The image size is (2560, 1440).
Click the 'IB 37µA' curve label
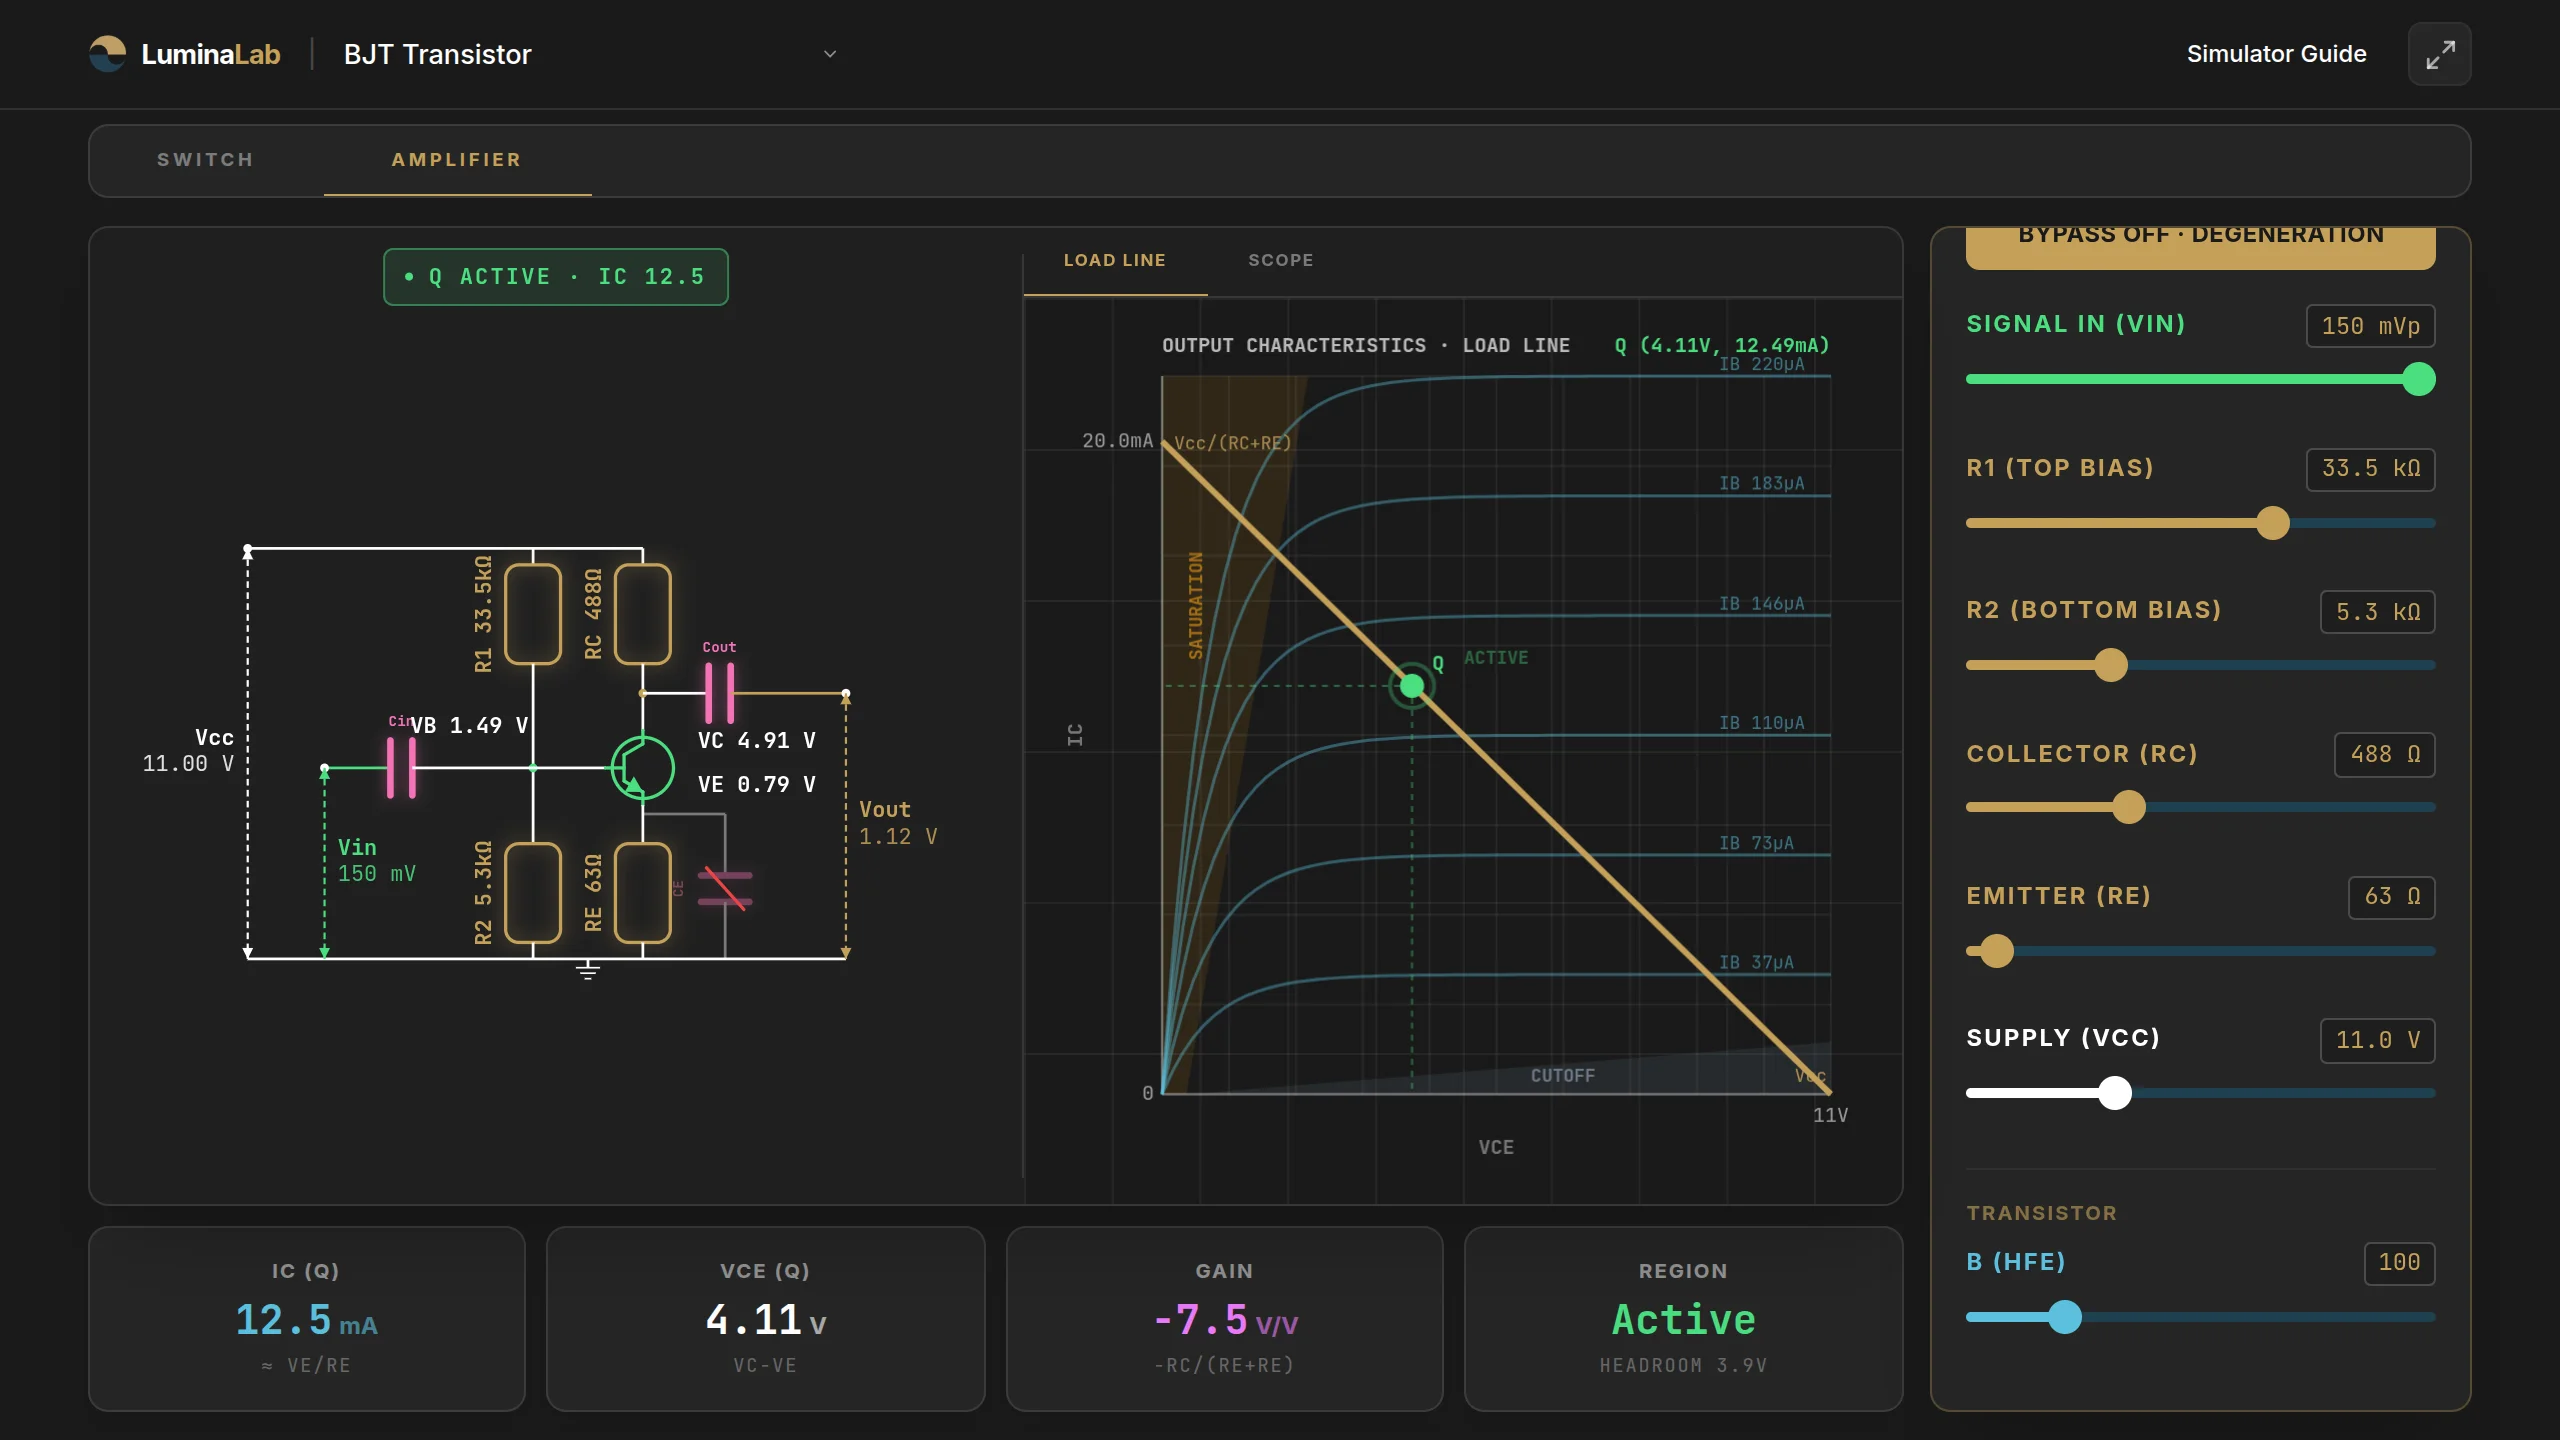click(x=1756, y=963)
